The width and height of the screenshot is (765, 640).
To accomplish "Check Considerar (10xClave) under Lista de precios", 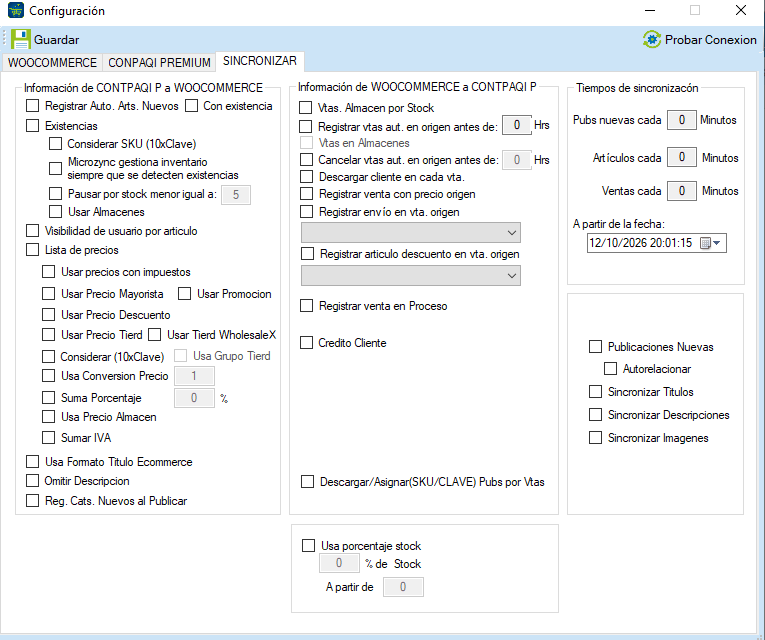I will 48,357.
